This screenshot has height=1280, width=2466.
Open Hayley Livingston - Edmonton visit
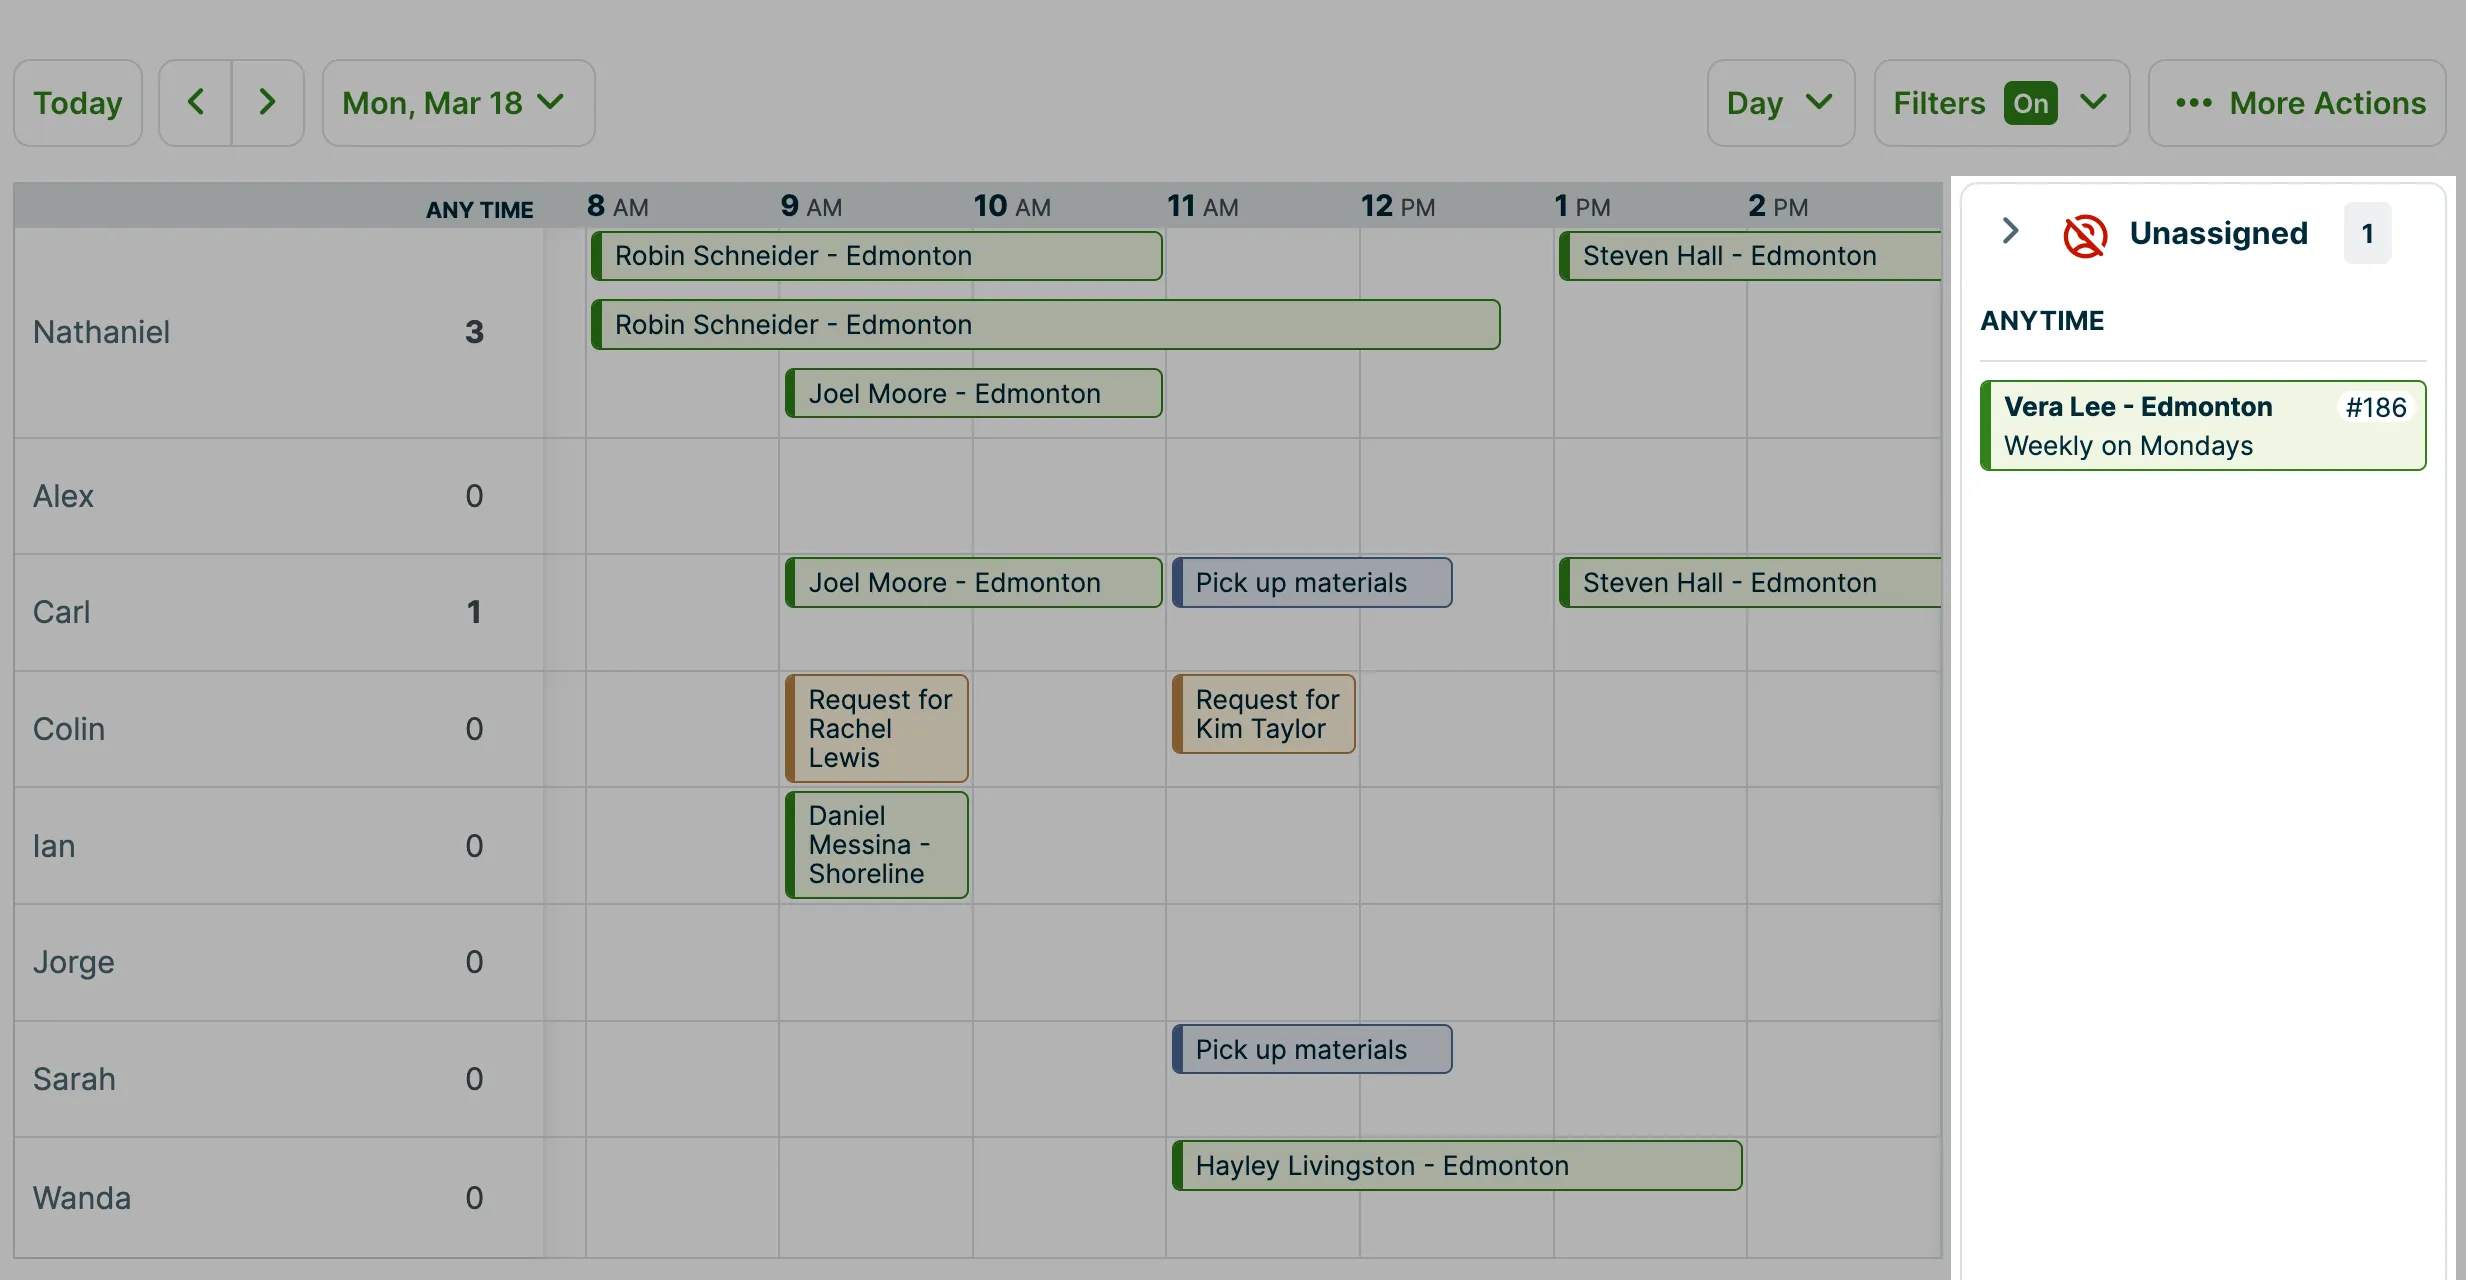[x=1457, y=1165]
